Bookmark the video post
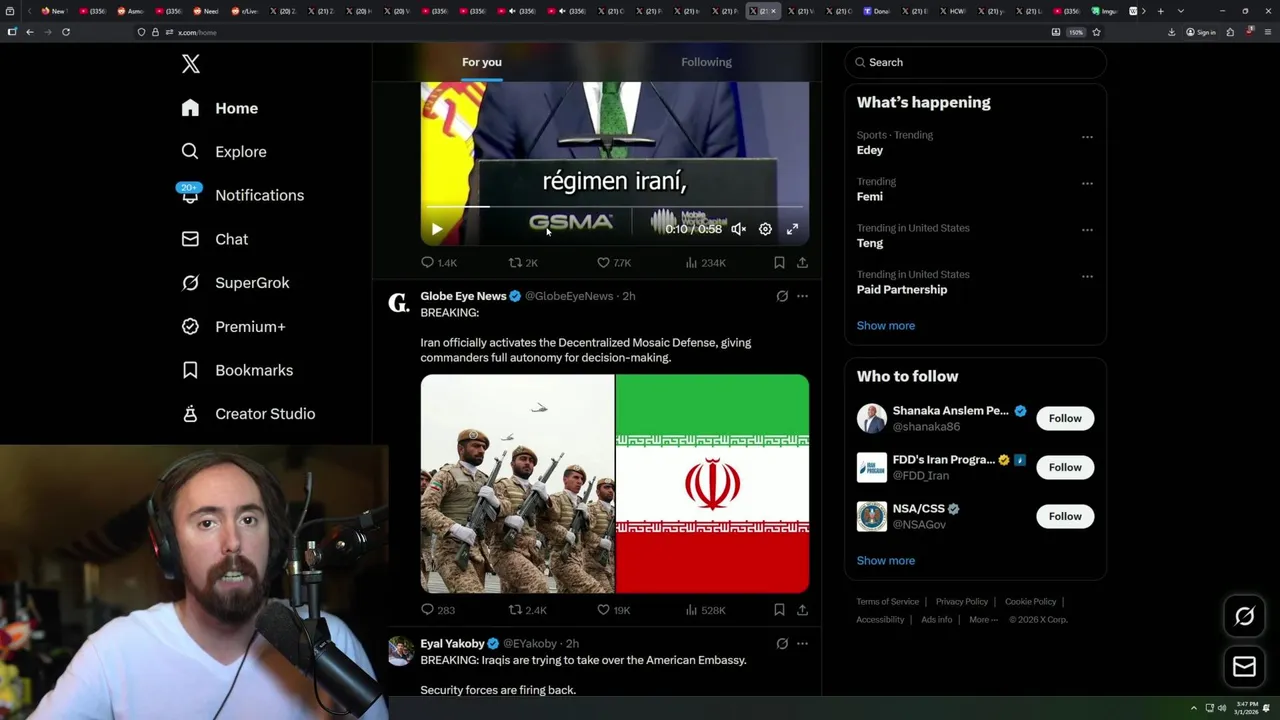The image size is (1280, 720). (779, 263)
